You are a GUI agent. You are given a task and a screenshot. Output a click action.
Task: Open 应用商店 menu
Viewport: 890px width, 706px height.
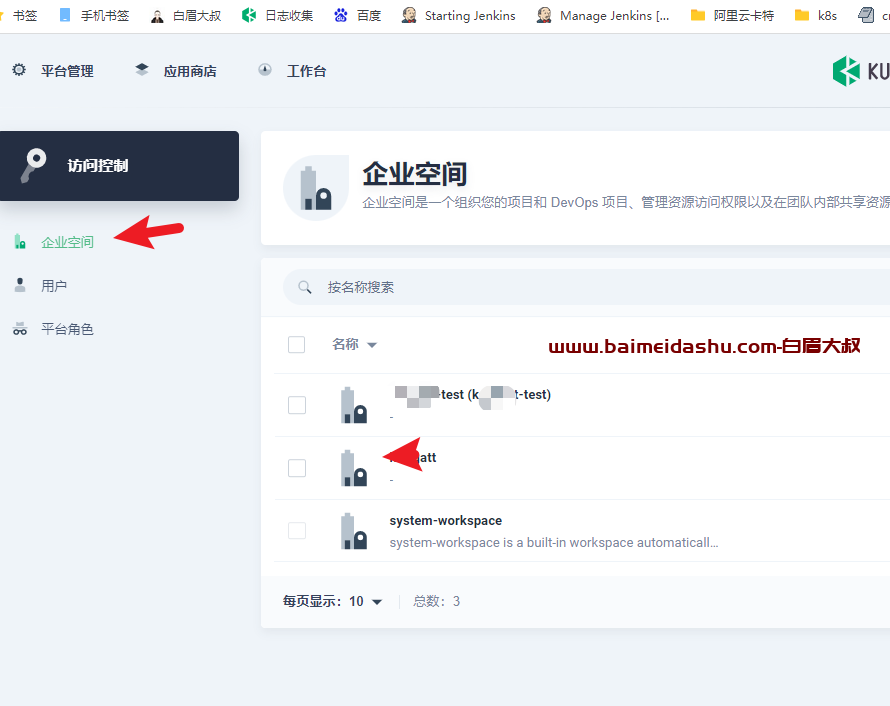point(190,71)
